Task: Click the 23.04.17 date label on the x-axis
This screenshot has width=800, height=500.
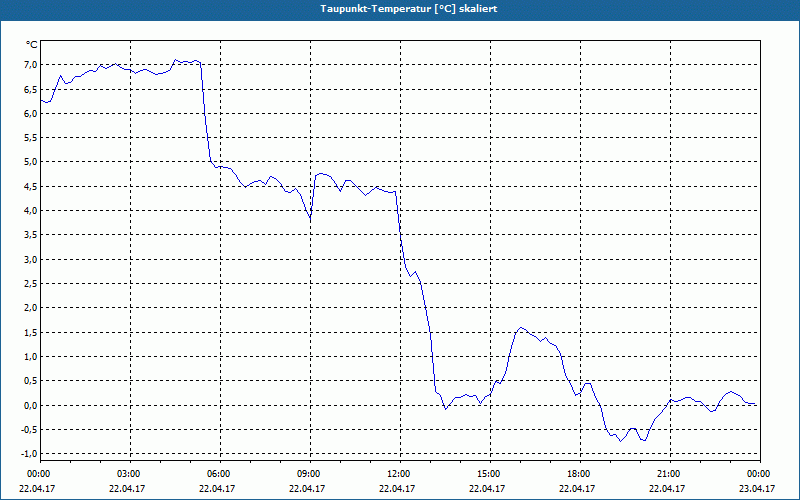Action: click(757, 488)
